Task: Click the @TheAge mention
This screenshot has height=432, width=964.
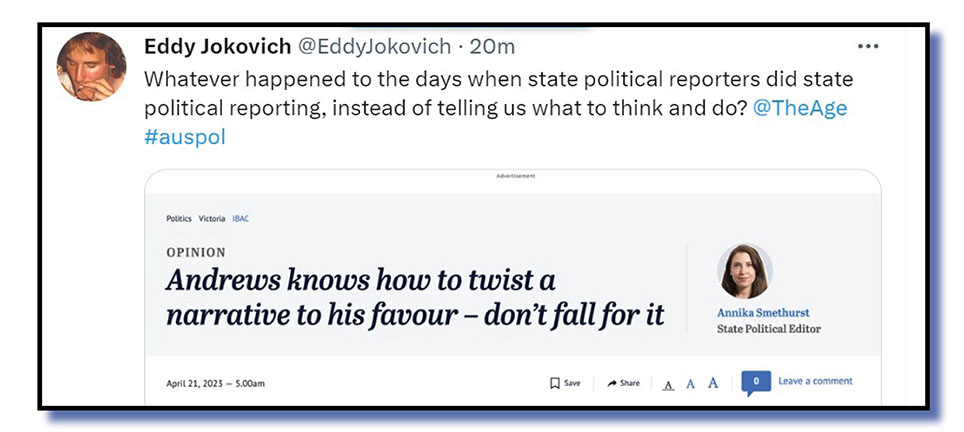Action: [799, 108]
